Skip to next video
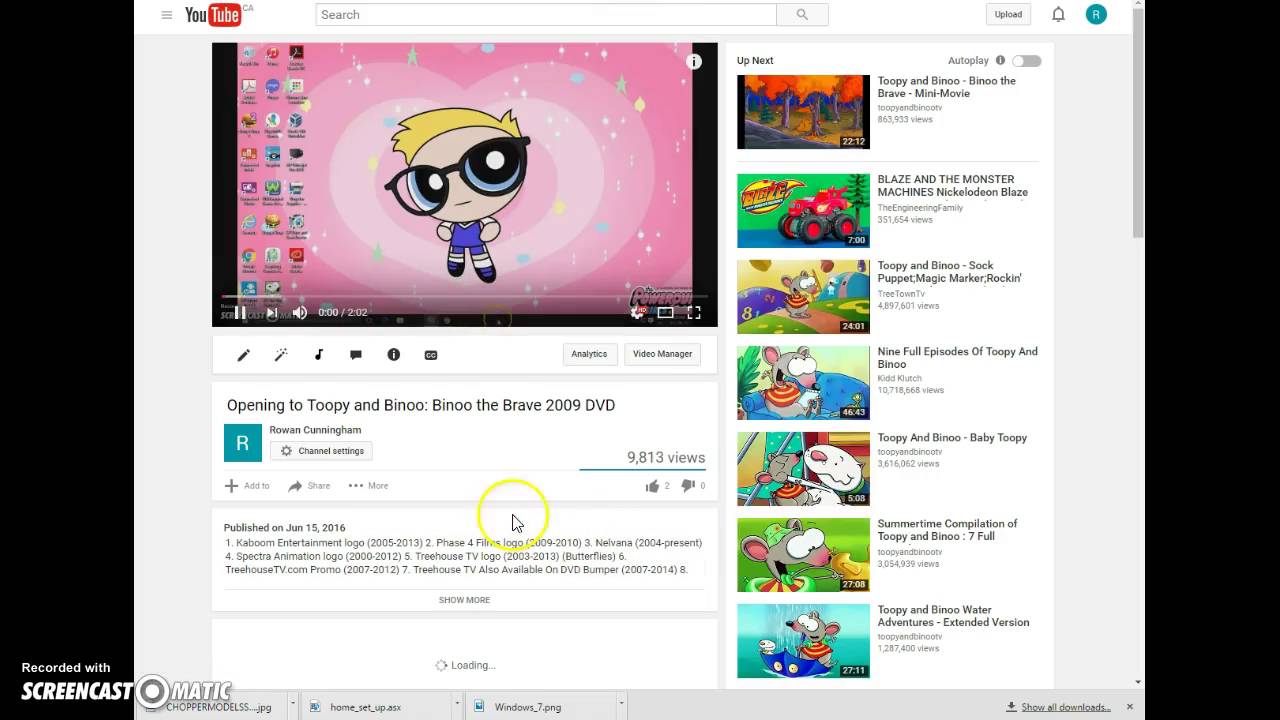The image size is (1280, 720). tap(271, 312)
